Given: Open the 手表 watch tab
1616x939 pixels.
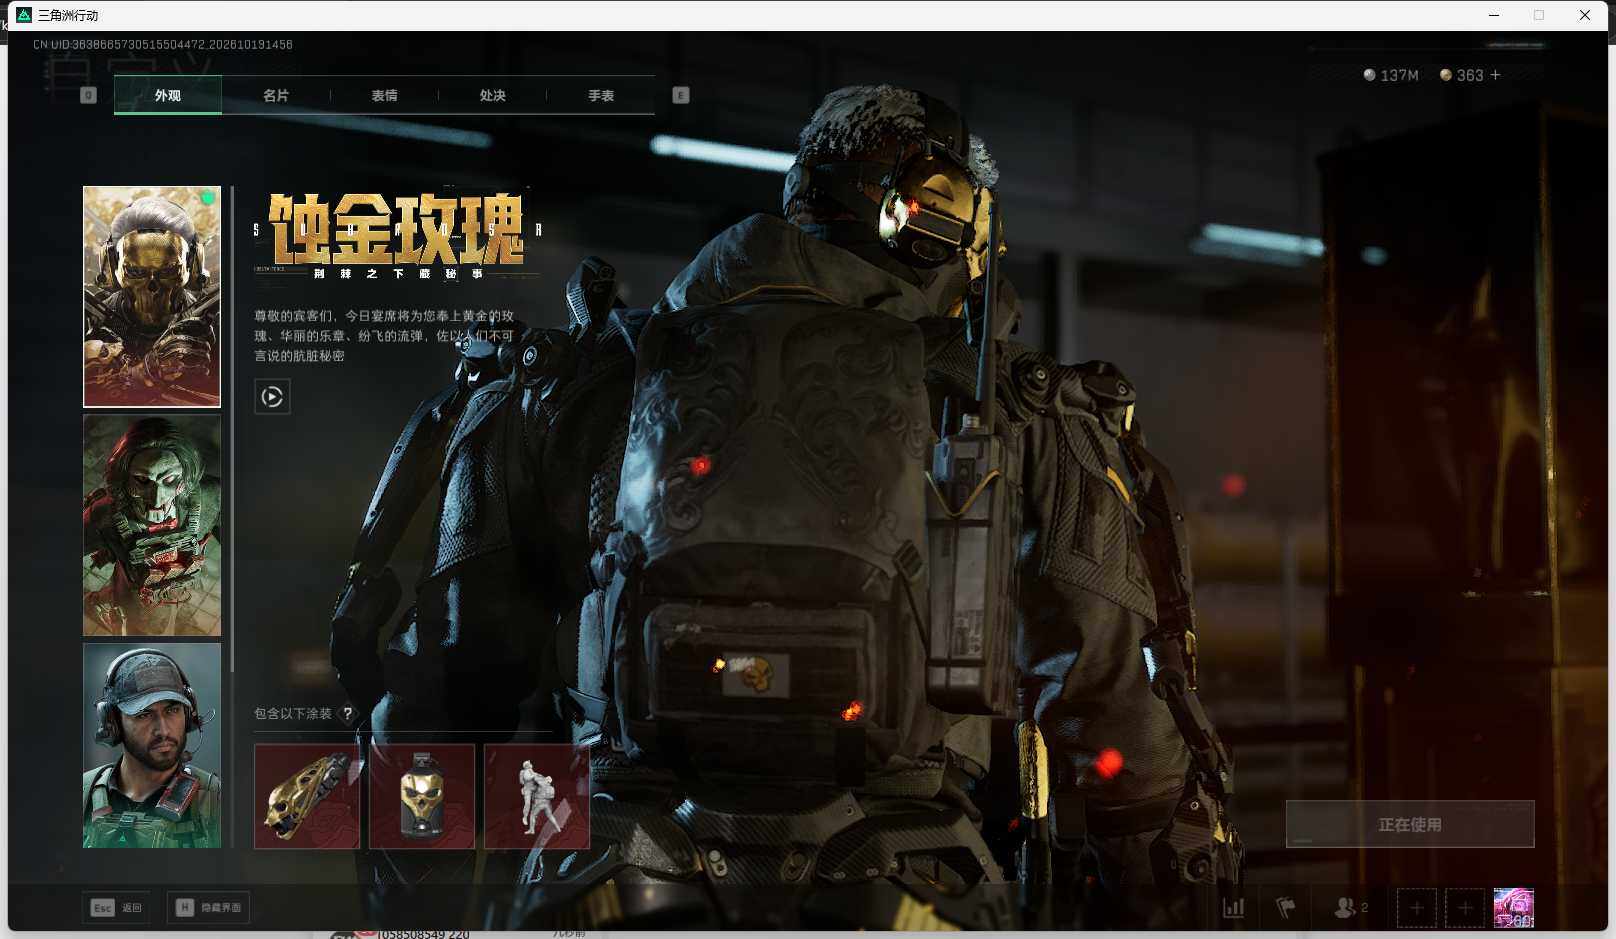Looking at the screenshot, I should click(601, 95).
